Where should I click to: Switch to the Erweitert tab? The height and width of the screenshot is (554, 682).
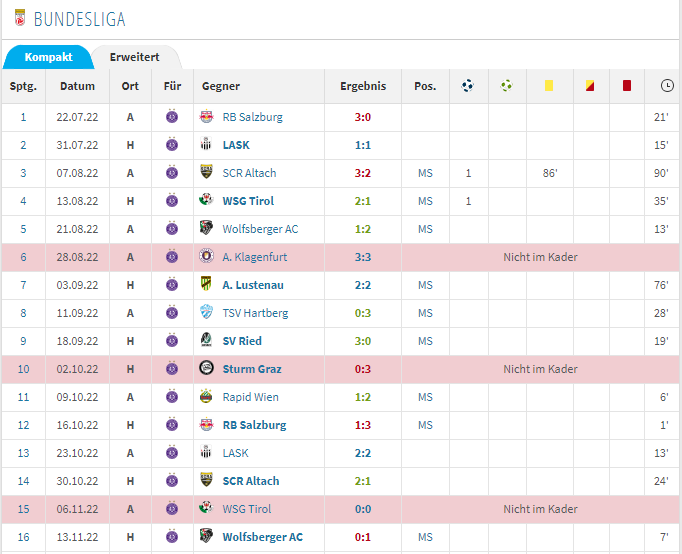(132, 57)
